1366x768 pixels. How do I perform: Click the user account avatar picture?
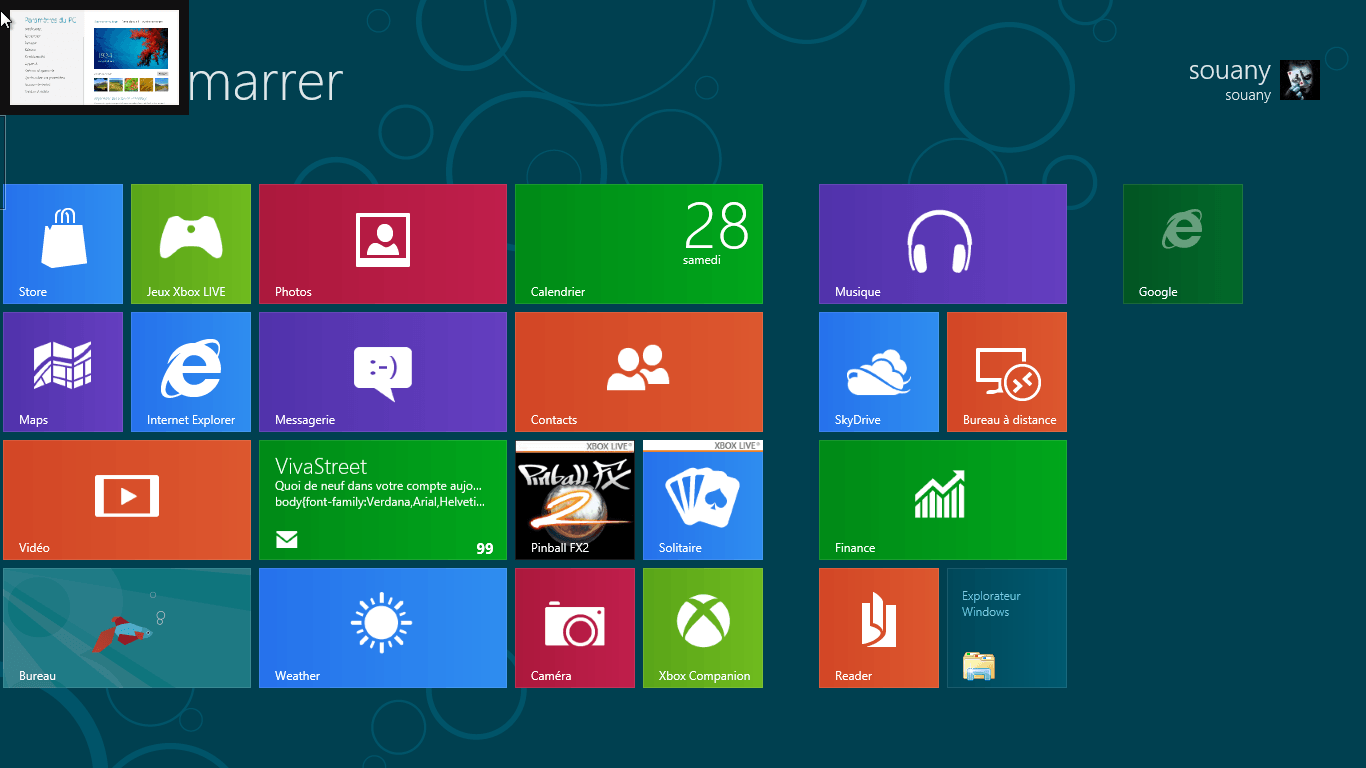click(x=1300, y=80)
